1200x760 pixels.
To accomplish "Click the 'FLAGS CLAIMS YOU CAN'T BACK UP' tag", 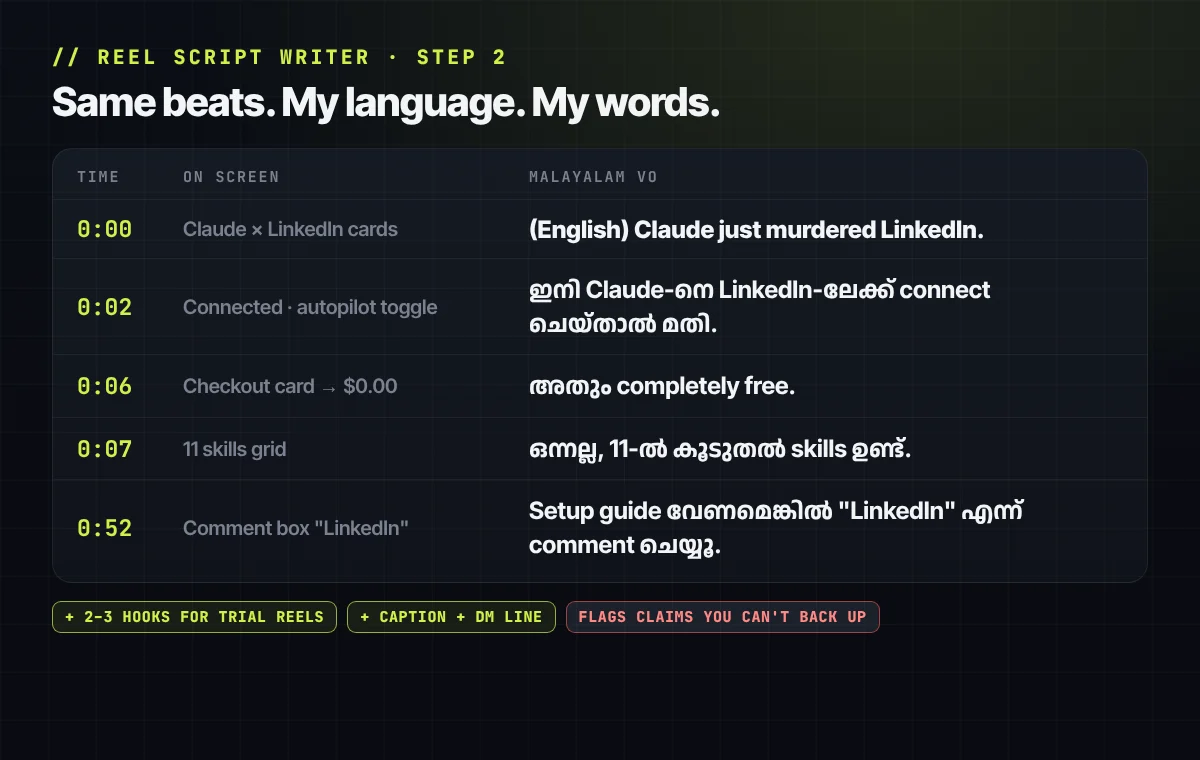I will pos(722,617).
